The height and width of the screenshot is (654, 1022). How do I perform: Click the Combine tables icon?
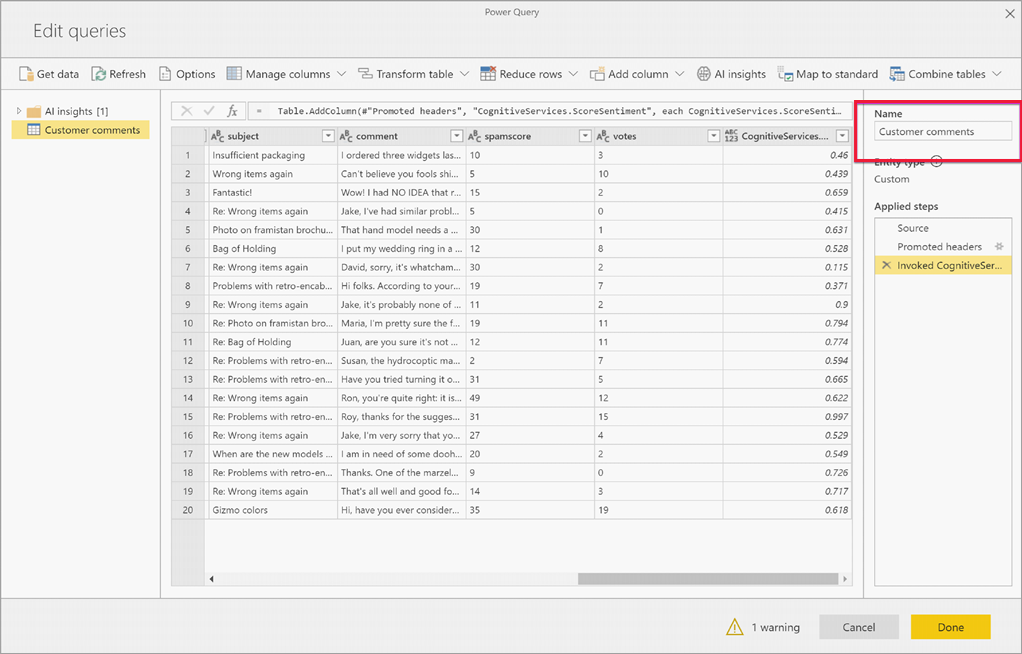pyautogui.click(x=897, y=74)
